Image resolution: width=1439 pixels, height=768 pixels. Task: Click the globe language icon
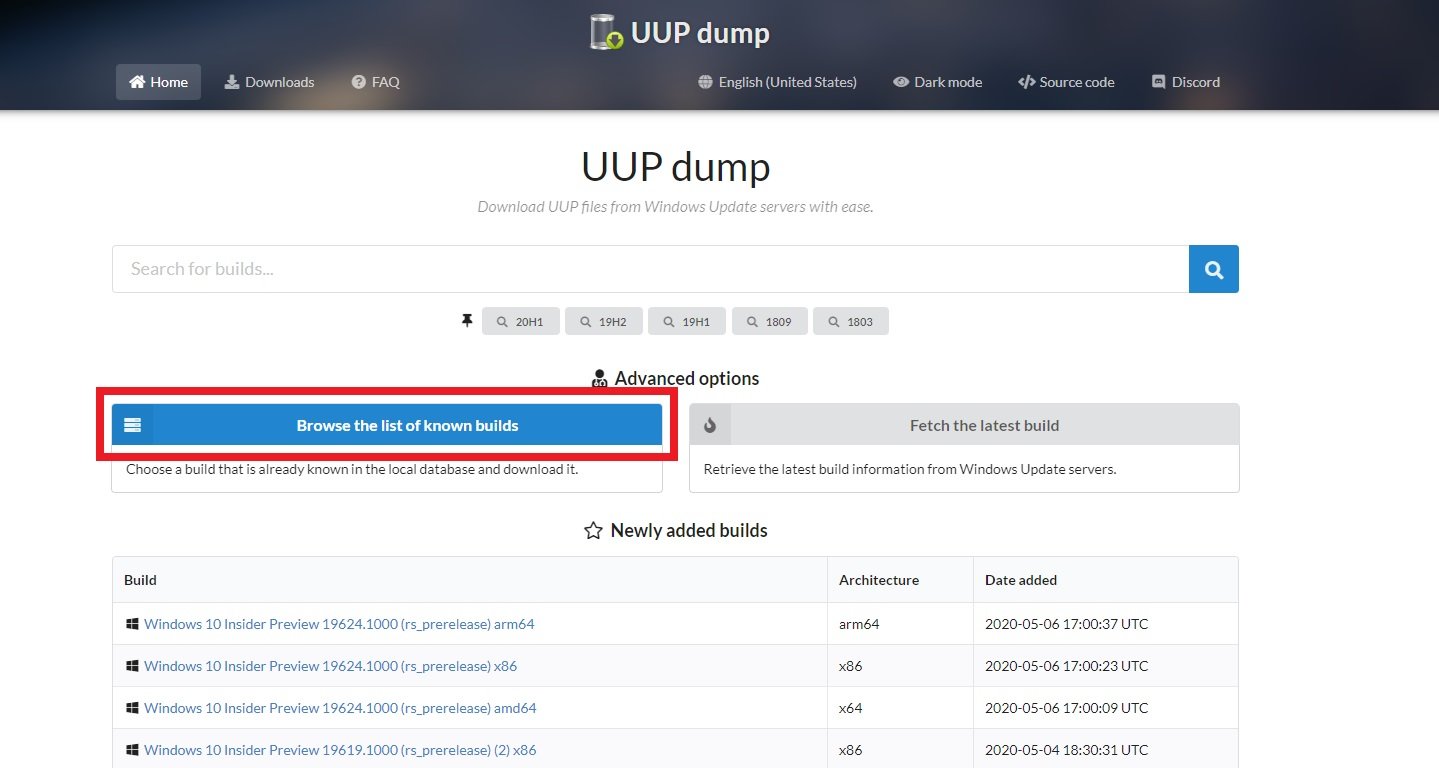pyautogui.click(x=705, y=82)
